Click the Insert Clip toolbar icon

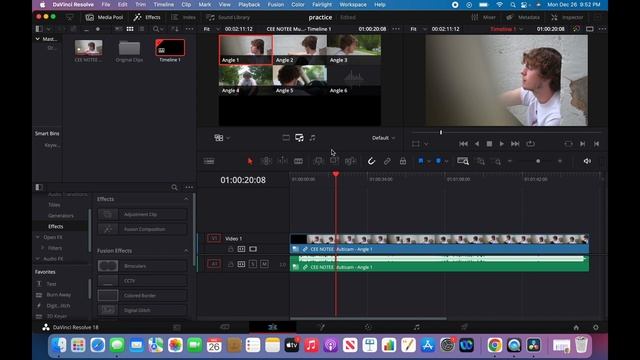pos(318,161)
